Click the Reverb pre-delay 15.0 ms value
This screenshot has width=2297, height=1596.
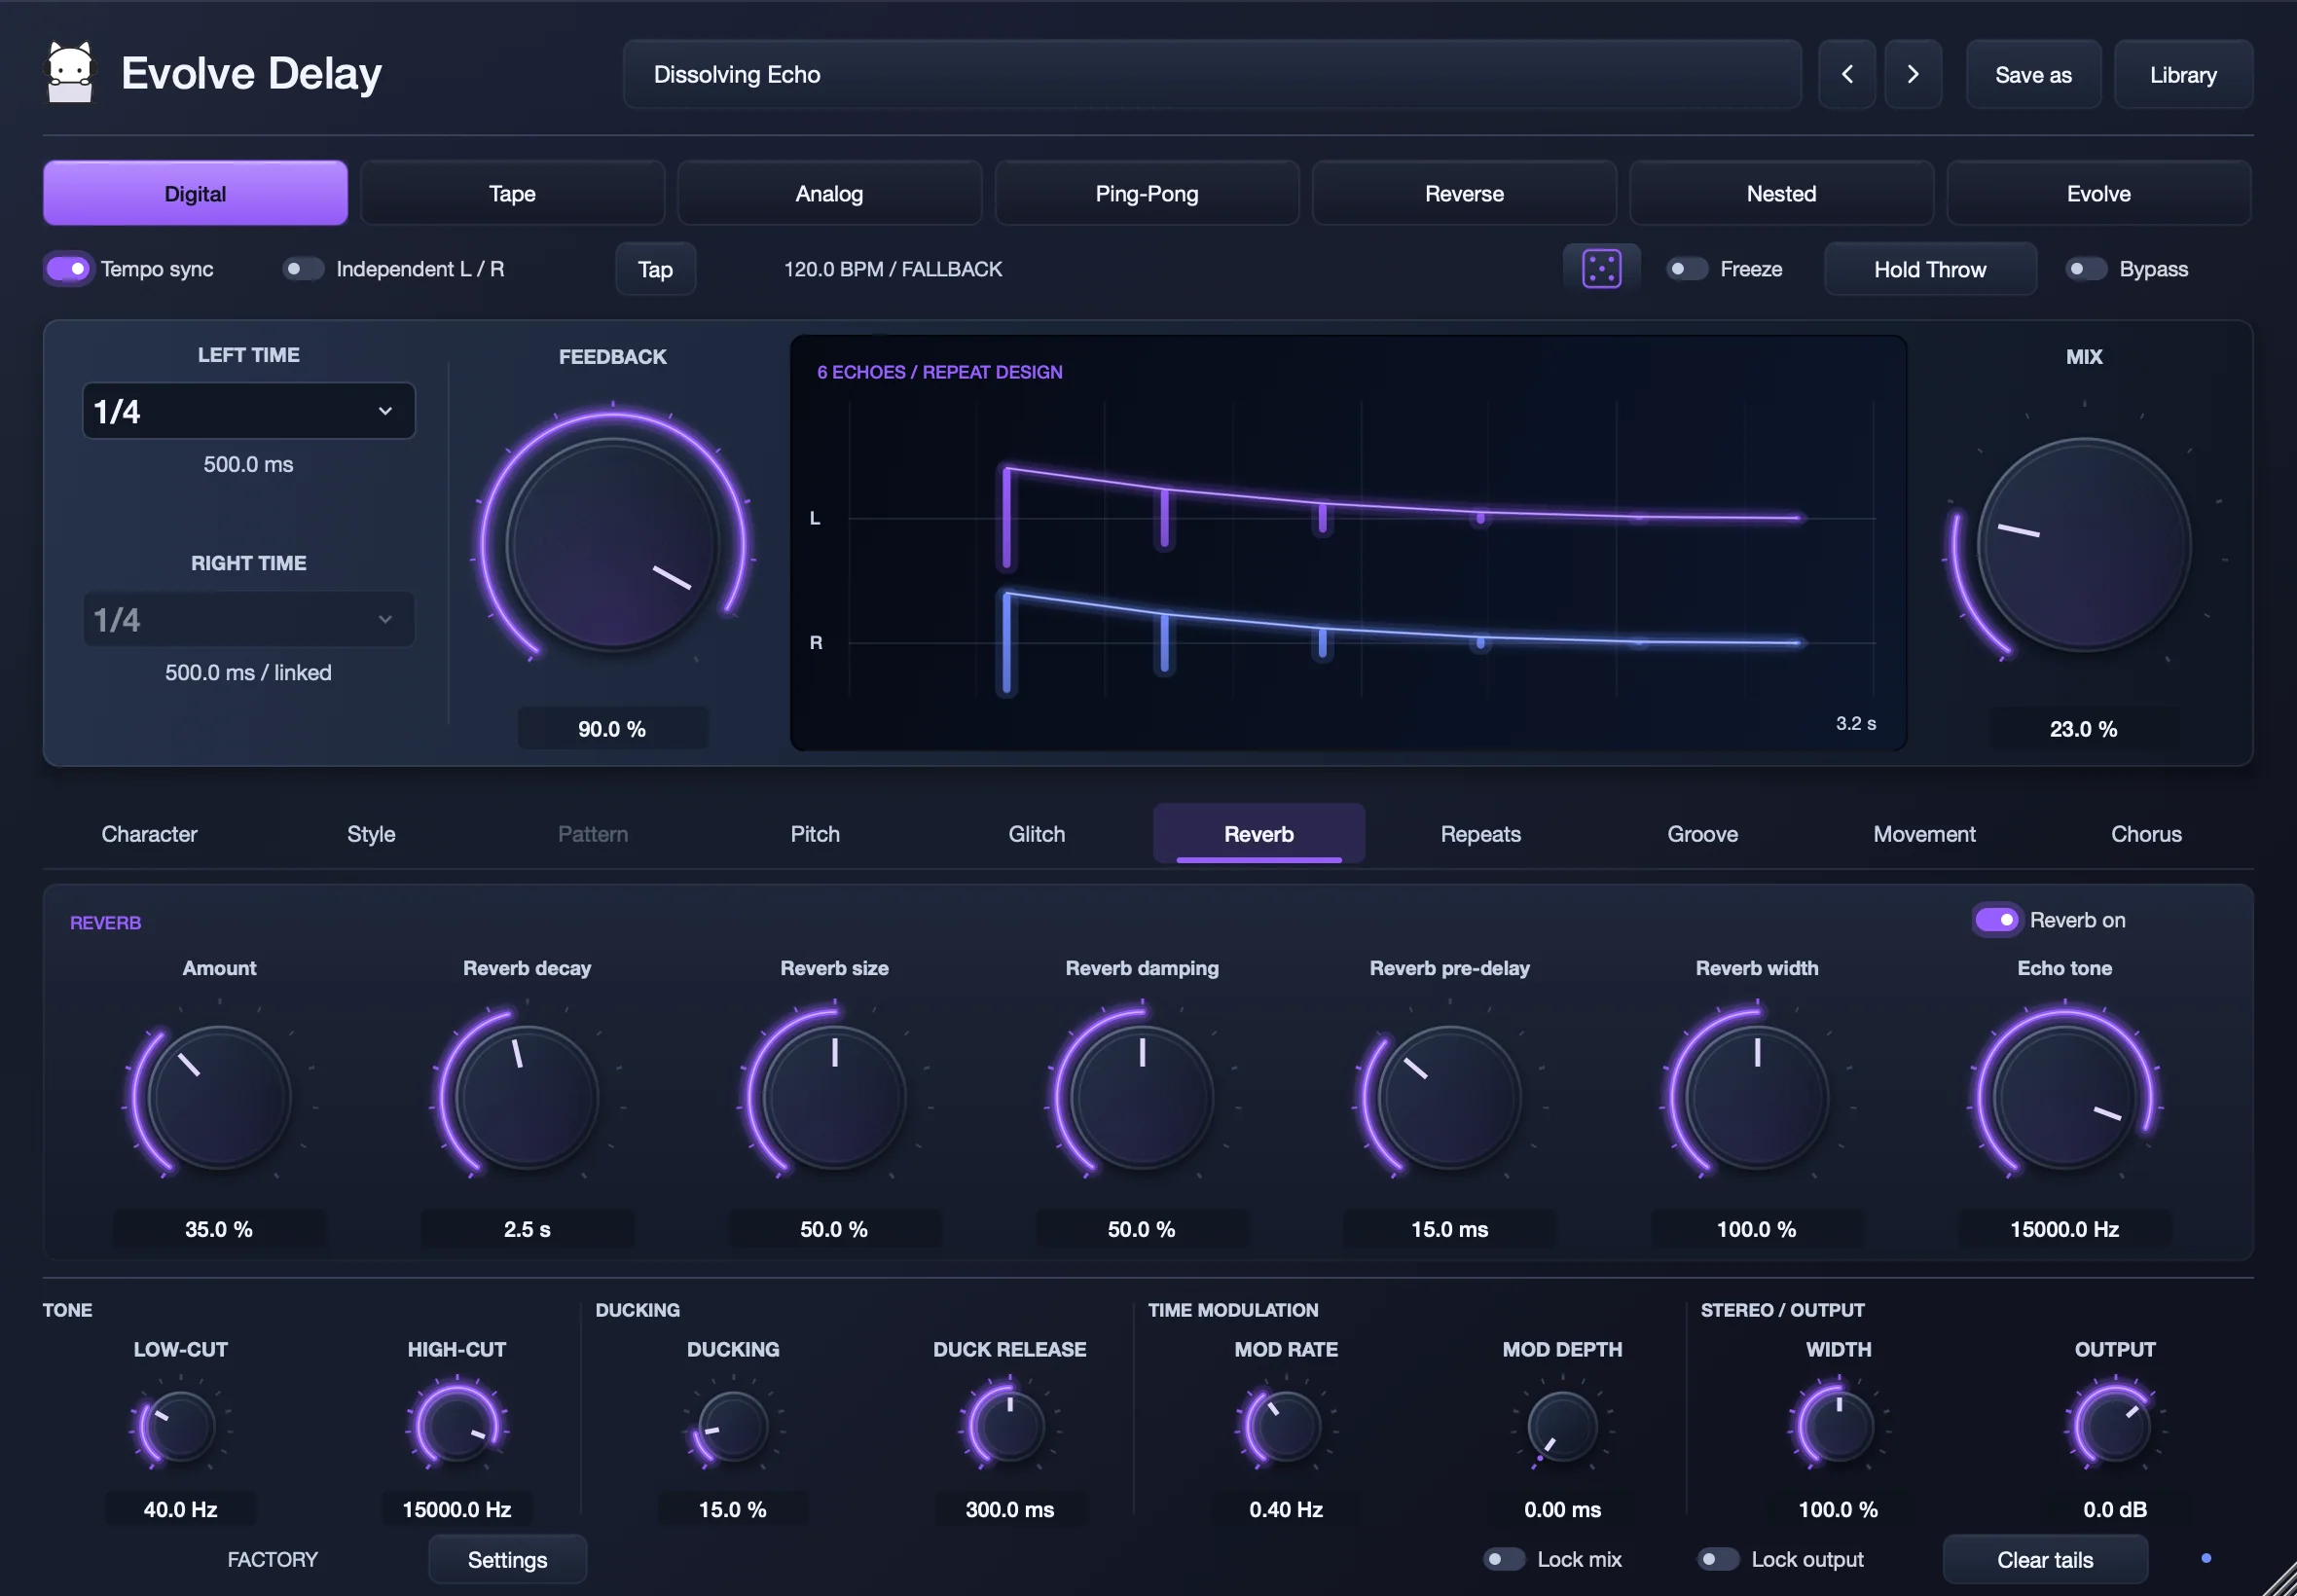coord(1449,1229)
